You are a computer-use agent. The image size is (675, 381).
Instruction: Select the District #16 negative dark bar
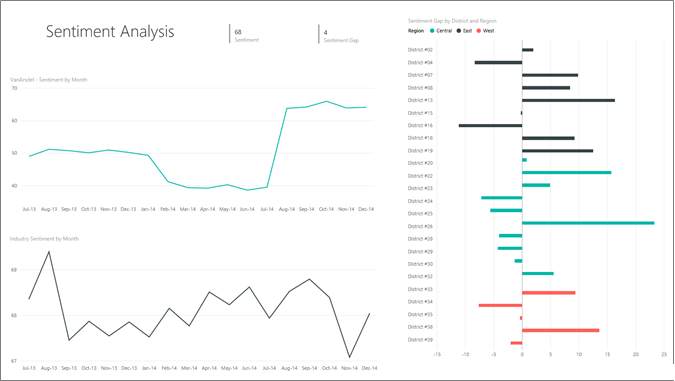click(x=490, y=126)
